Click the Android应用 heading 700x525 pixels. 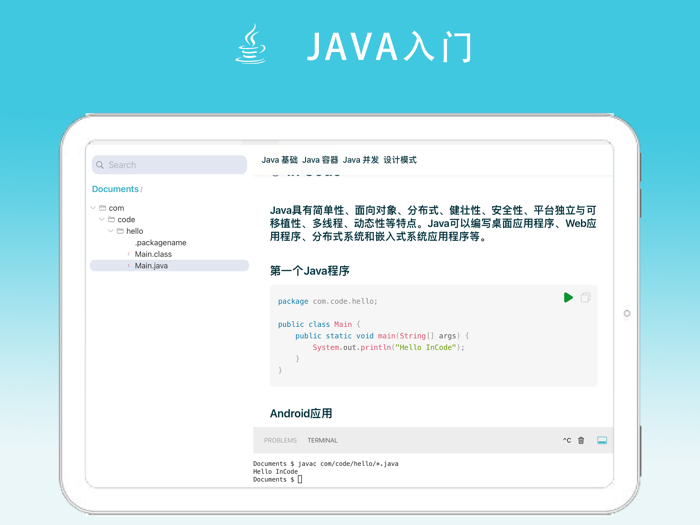(301, 413)
